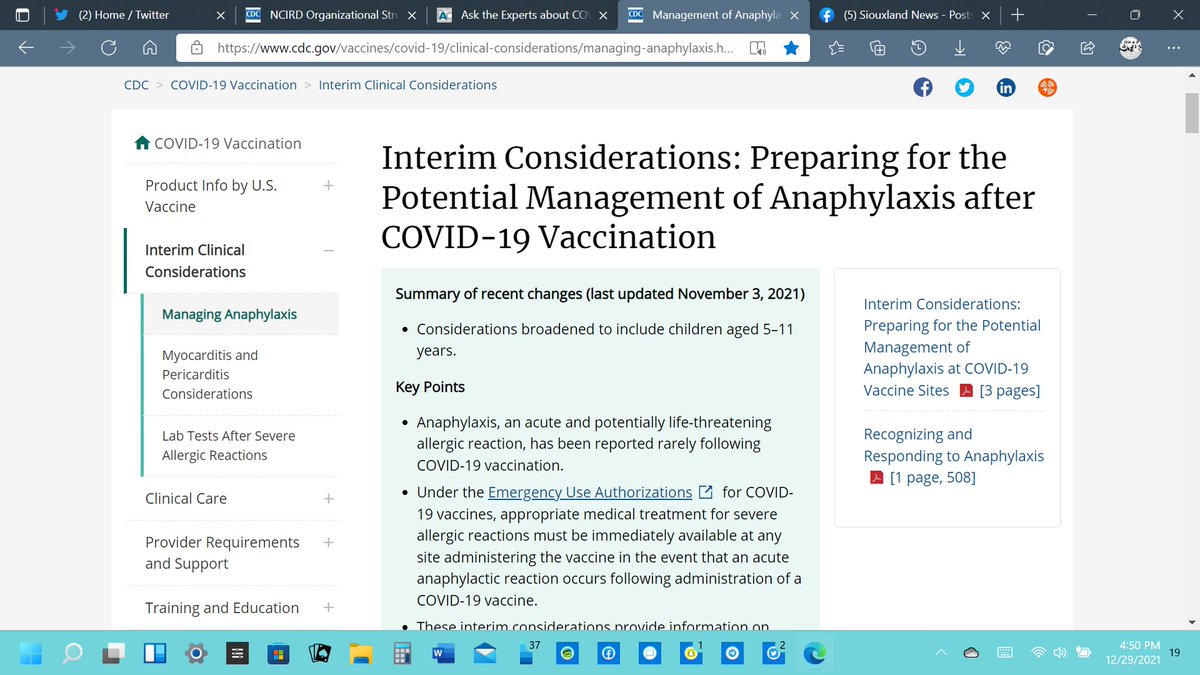This screenshot has height=675, width=1200.
Task: Open Immersive Reader read aloud icon
Action: [758, 47]
